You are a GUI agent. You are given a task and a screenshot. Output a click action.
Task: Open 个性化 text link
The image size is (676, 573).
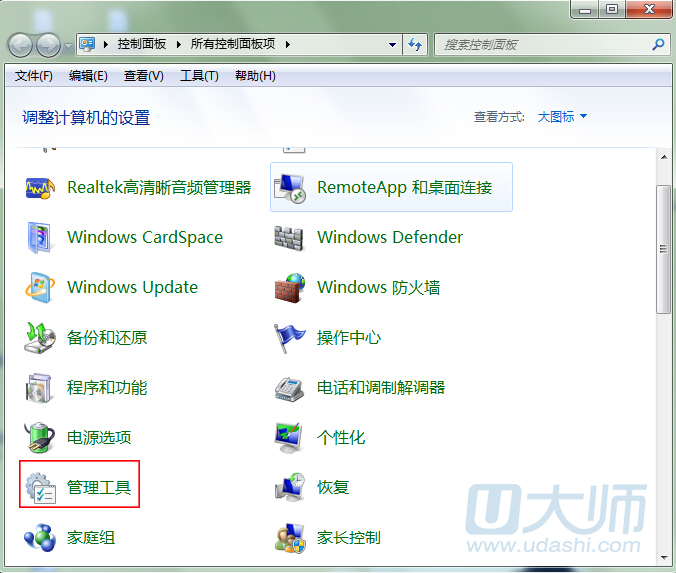[341, 438]
